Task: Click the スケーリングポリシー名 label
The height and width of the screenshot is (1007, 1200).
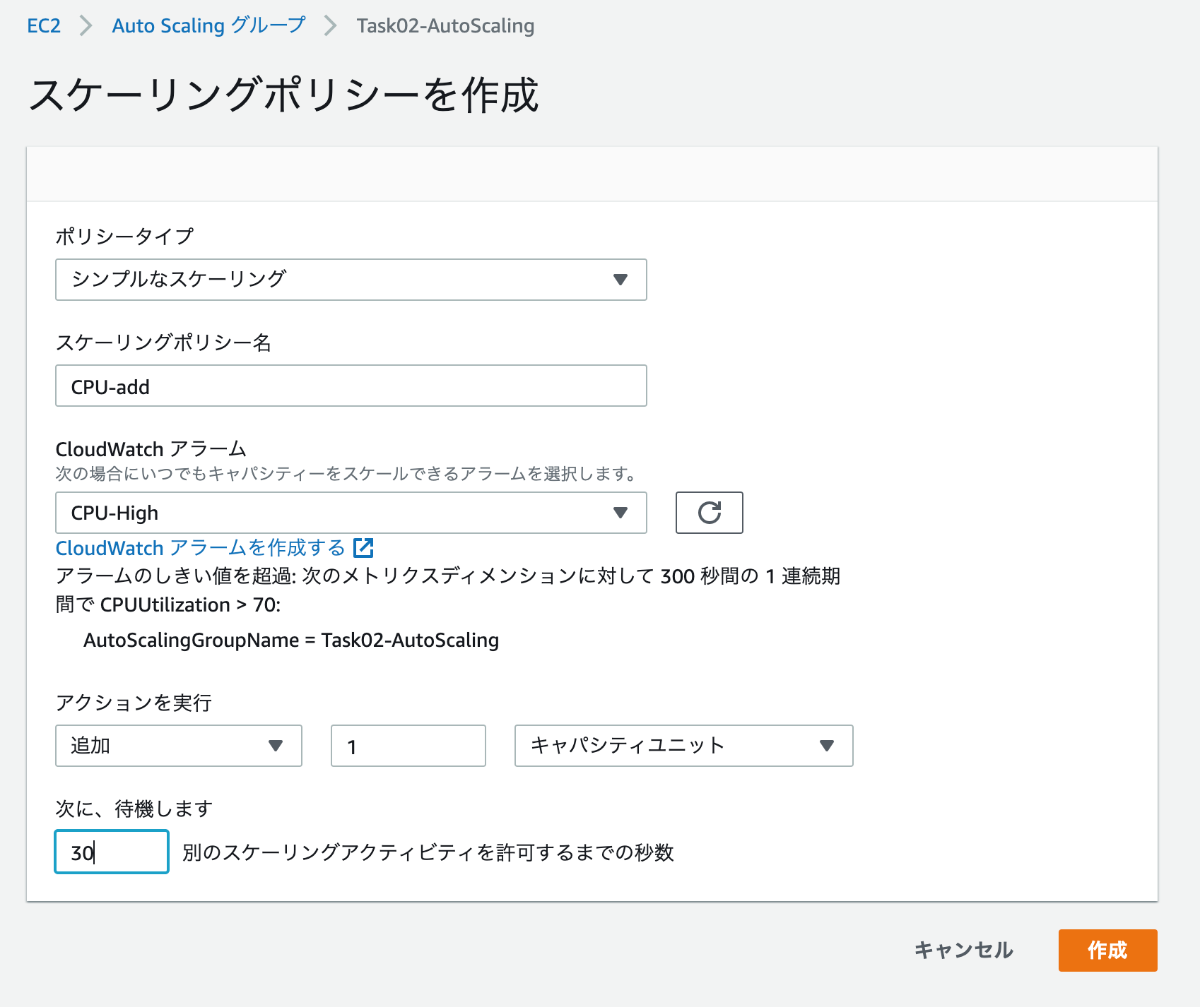Action: click(x=164, y=343)
